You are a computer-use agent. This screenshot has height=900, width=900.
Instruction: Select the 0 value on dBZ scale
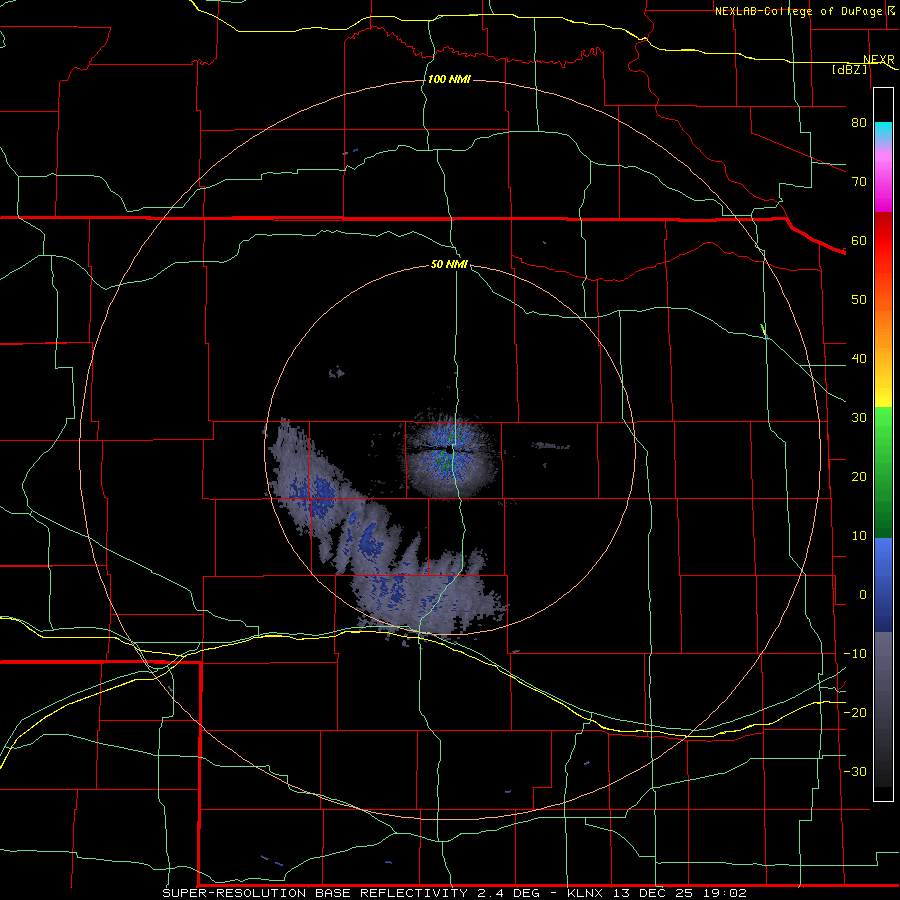coord(863,595)
